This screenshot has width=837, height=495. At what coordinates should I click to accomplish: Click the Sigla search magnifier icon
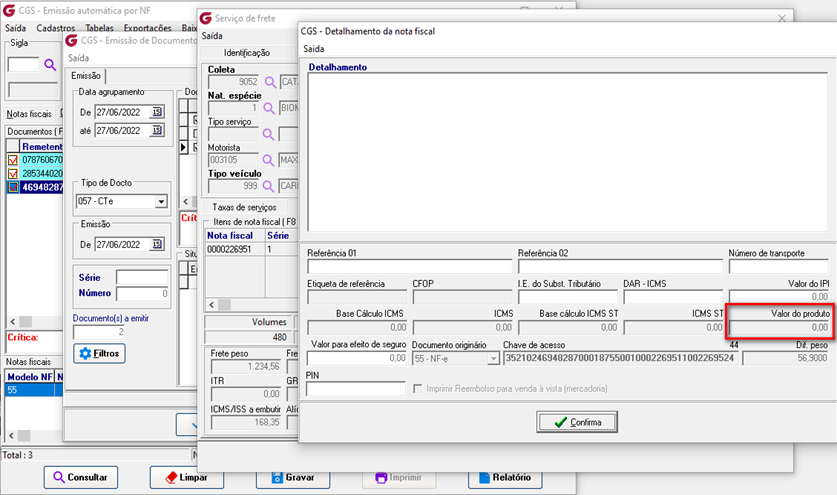pos(50,65)
